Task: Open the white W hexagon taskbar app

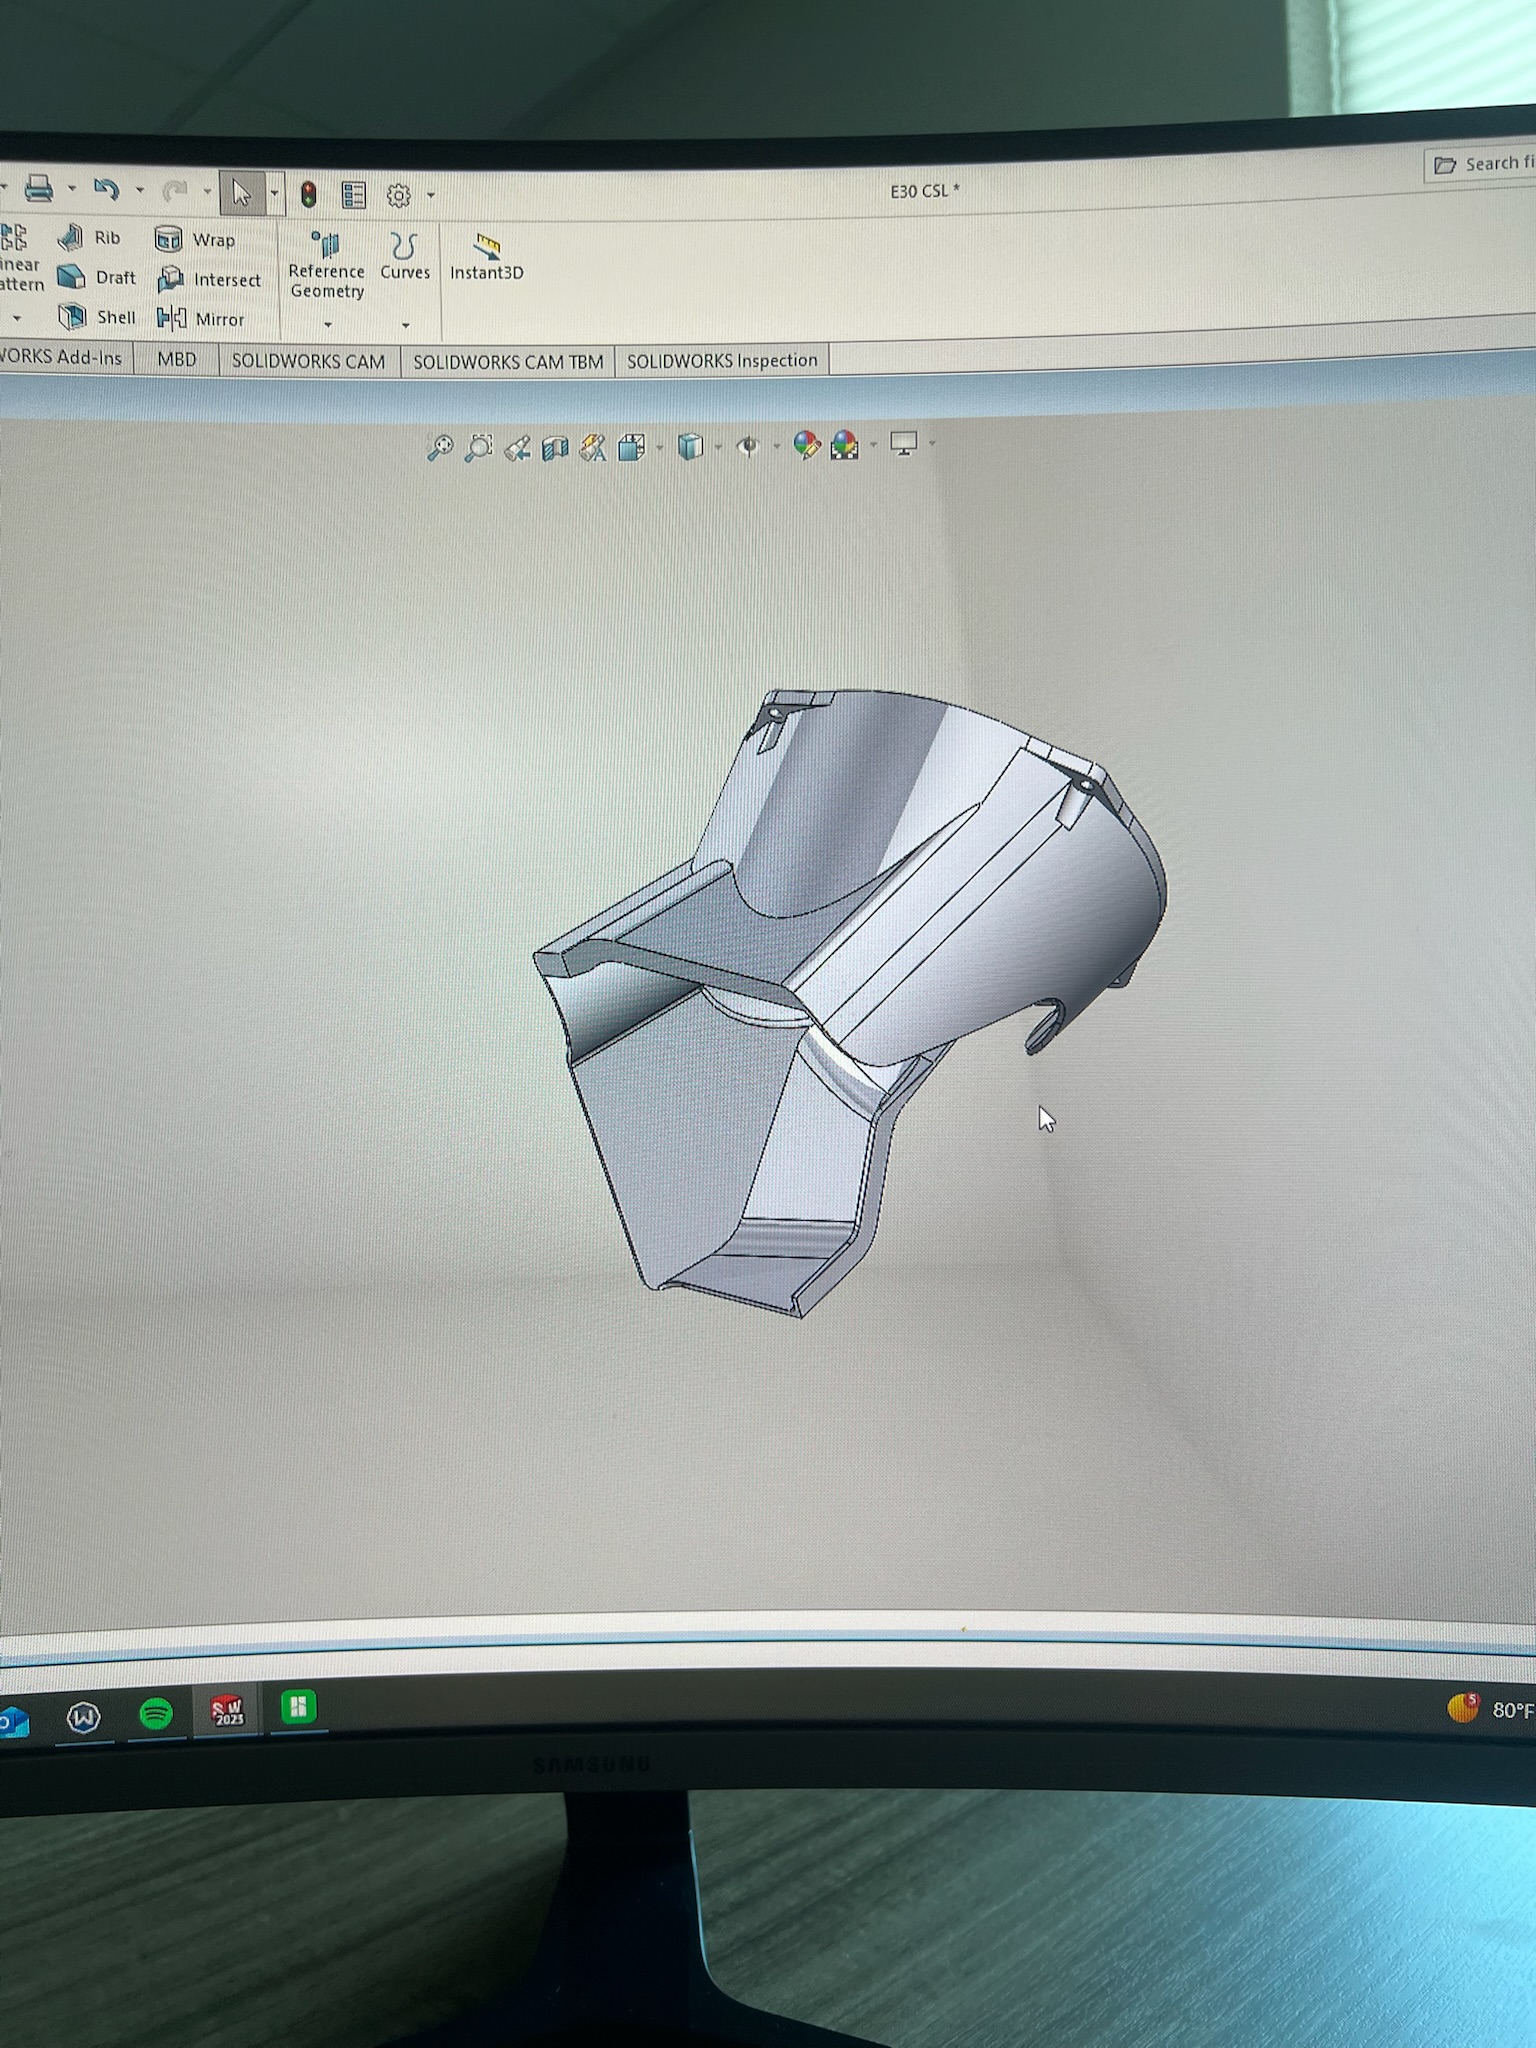Action: pos(84,1718)
